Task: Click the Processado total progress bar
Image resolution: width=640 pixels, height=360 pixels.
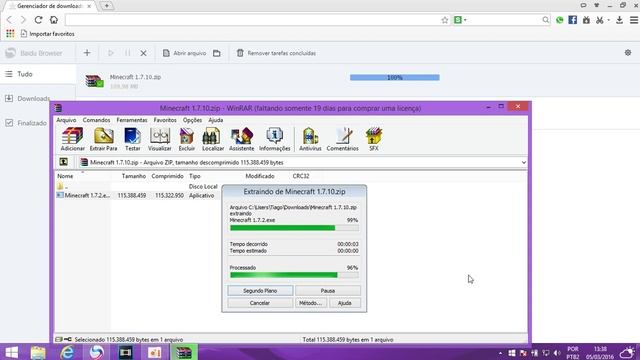Action: (x=294, y=275)
